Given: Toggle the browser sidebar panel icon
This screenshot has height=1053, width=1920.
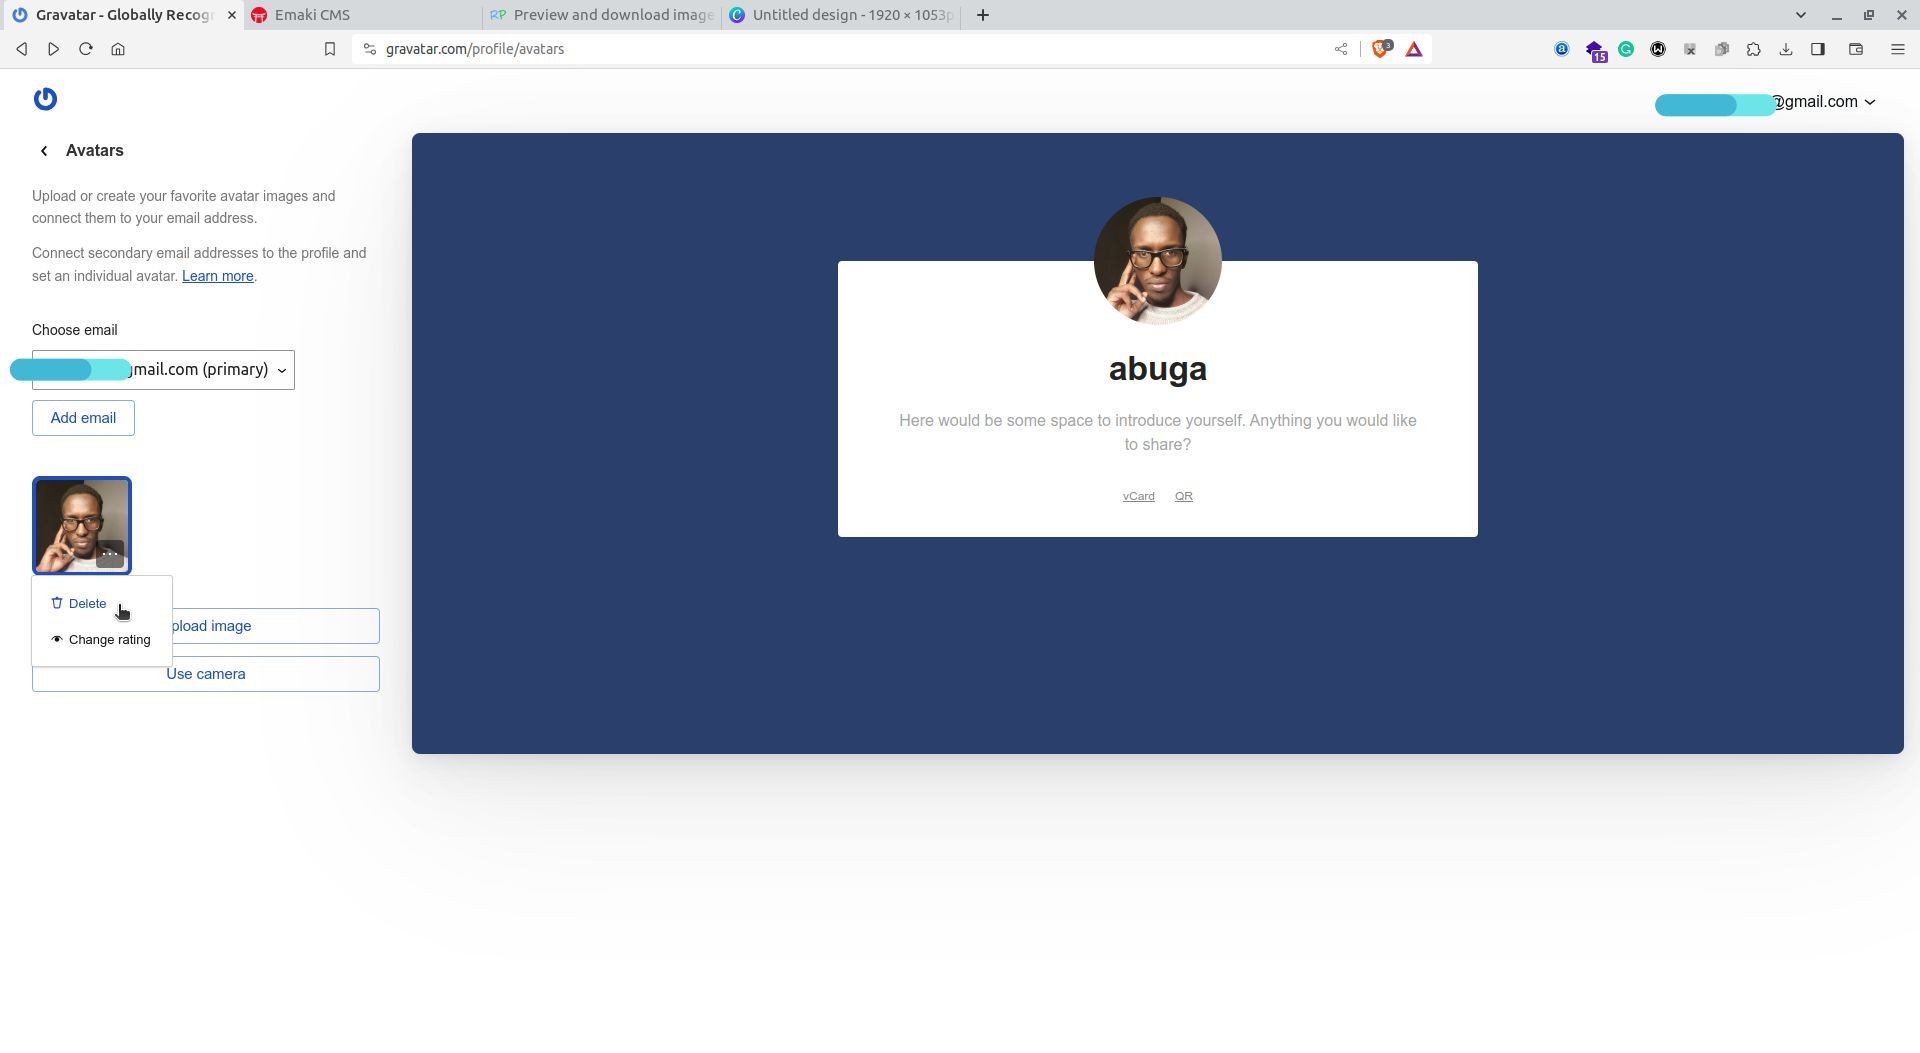Looking at the screenshot, I should pyautogui.click(x=1818, y=49).
